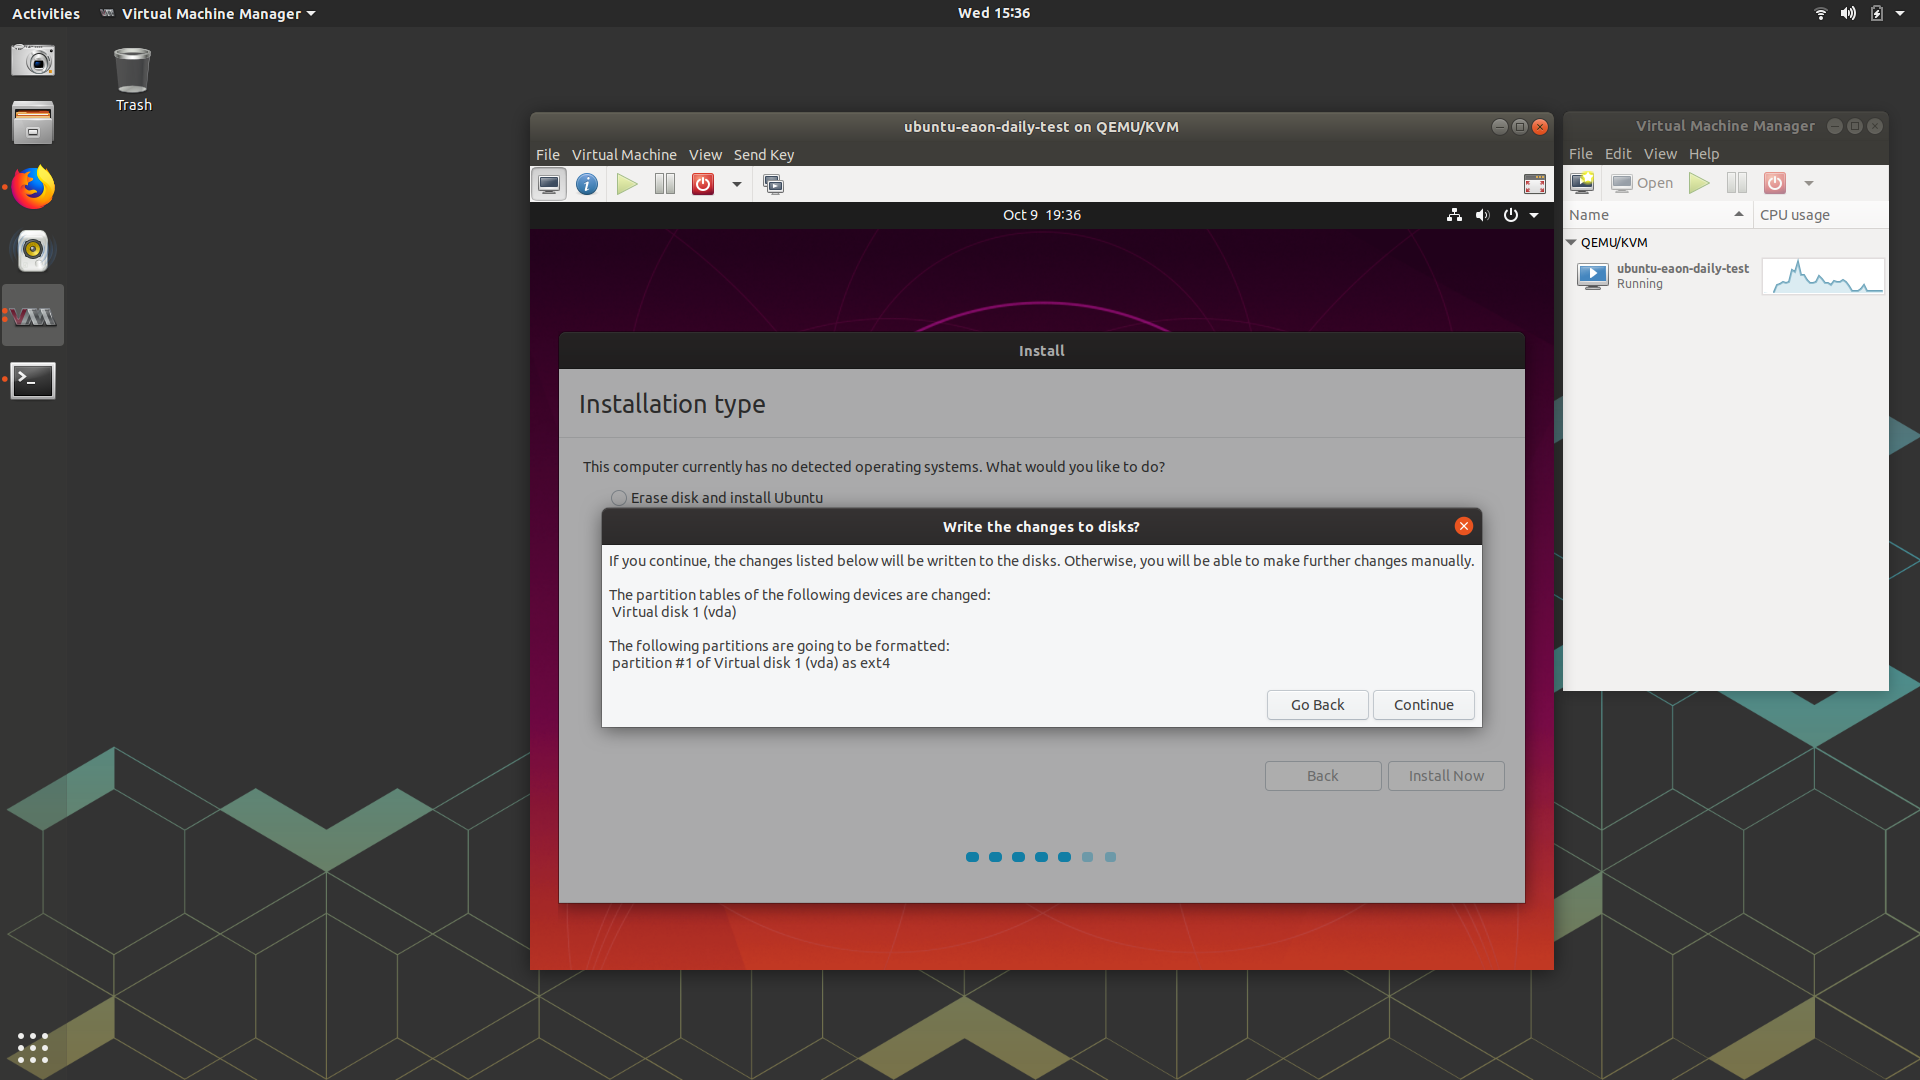
Task: Shut down VM with red power icon
Action: point(703,184)
